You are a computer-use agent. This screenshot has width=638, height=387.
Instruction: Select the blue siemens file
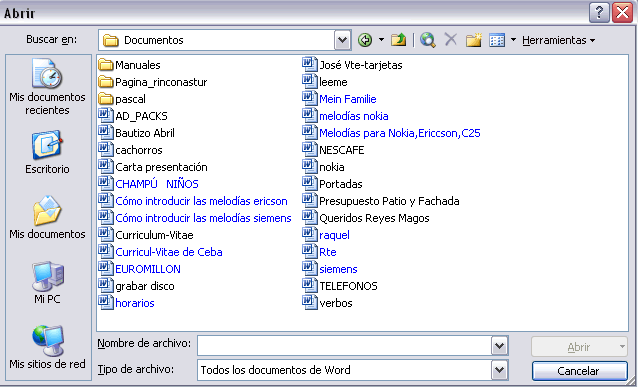pos(330,269)
